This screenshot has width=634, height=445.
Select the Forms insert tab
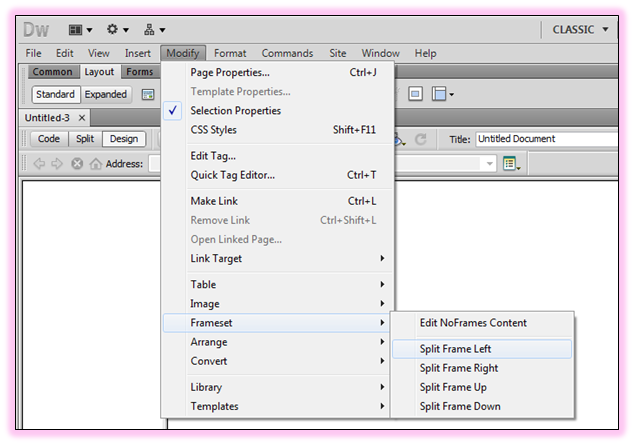(x=140, y=72)
